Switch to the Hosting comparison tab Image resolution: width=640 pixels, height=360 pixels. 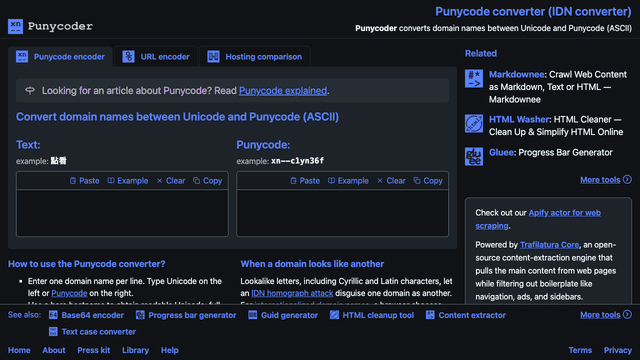click(x=255, y=57)
